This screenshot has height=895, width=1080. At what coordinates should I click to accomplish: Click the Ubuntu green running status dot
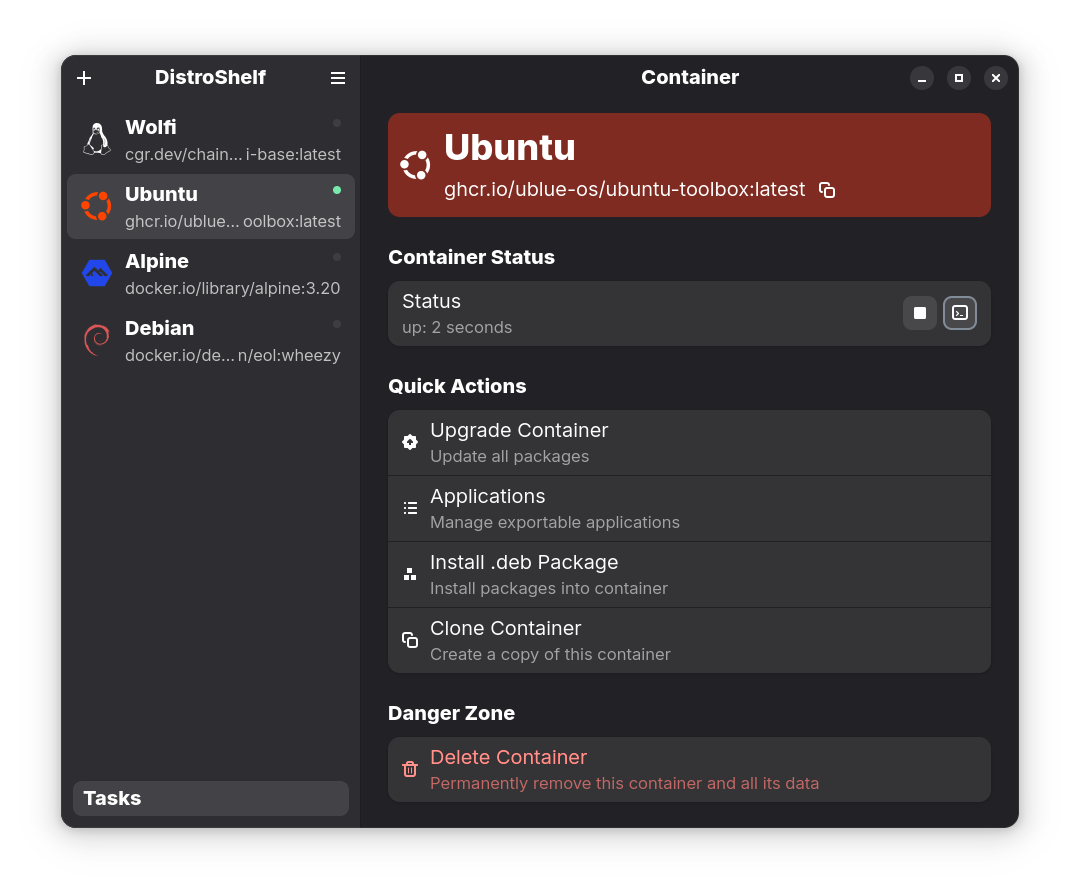pyautogui.click(x=337, y=190)
